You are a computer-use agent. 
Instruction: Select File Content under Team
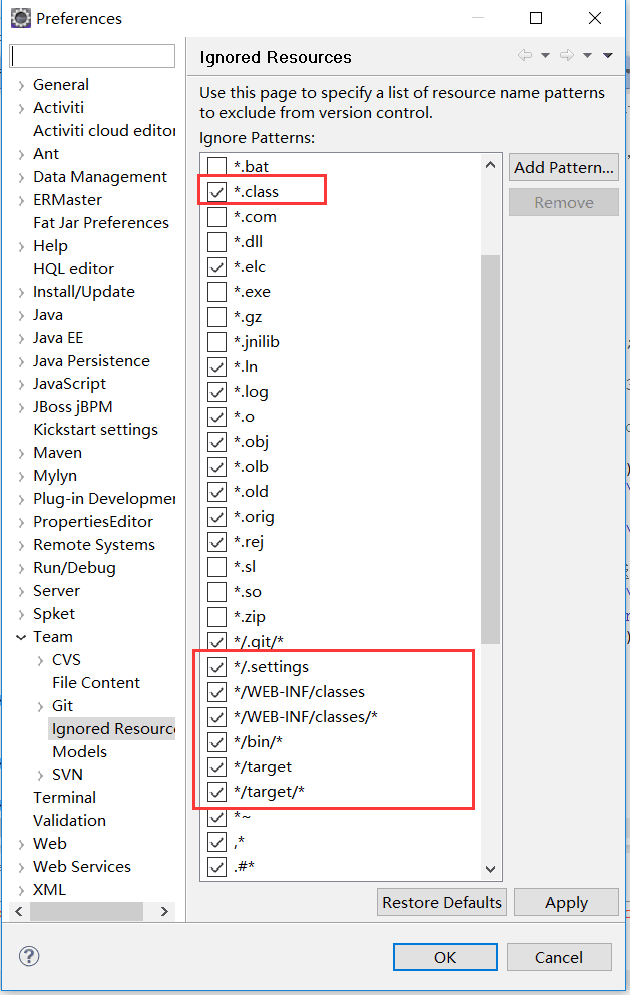coord(96,683)
